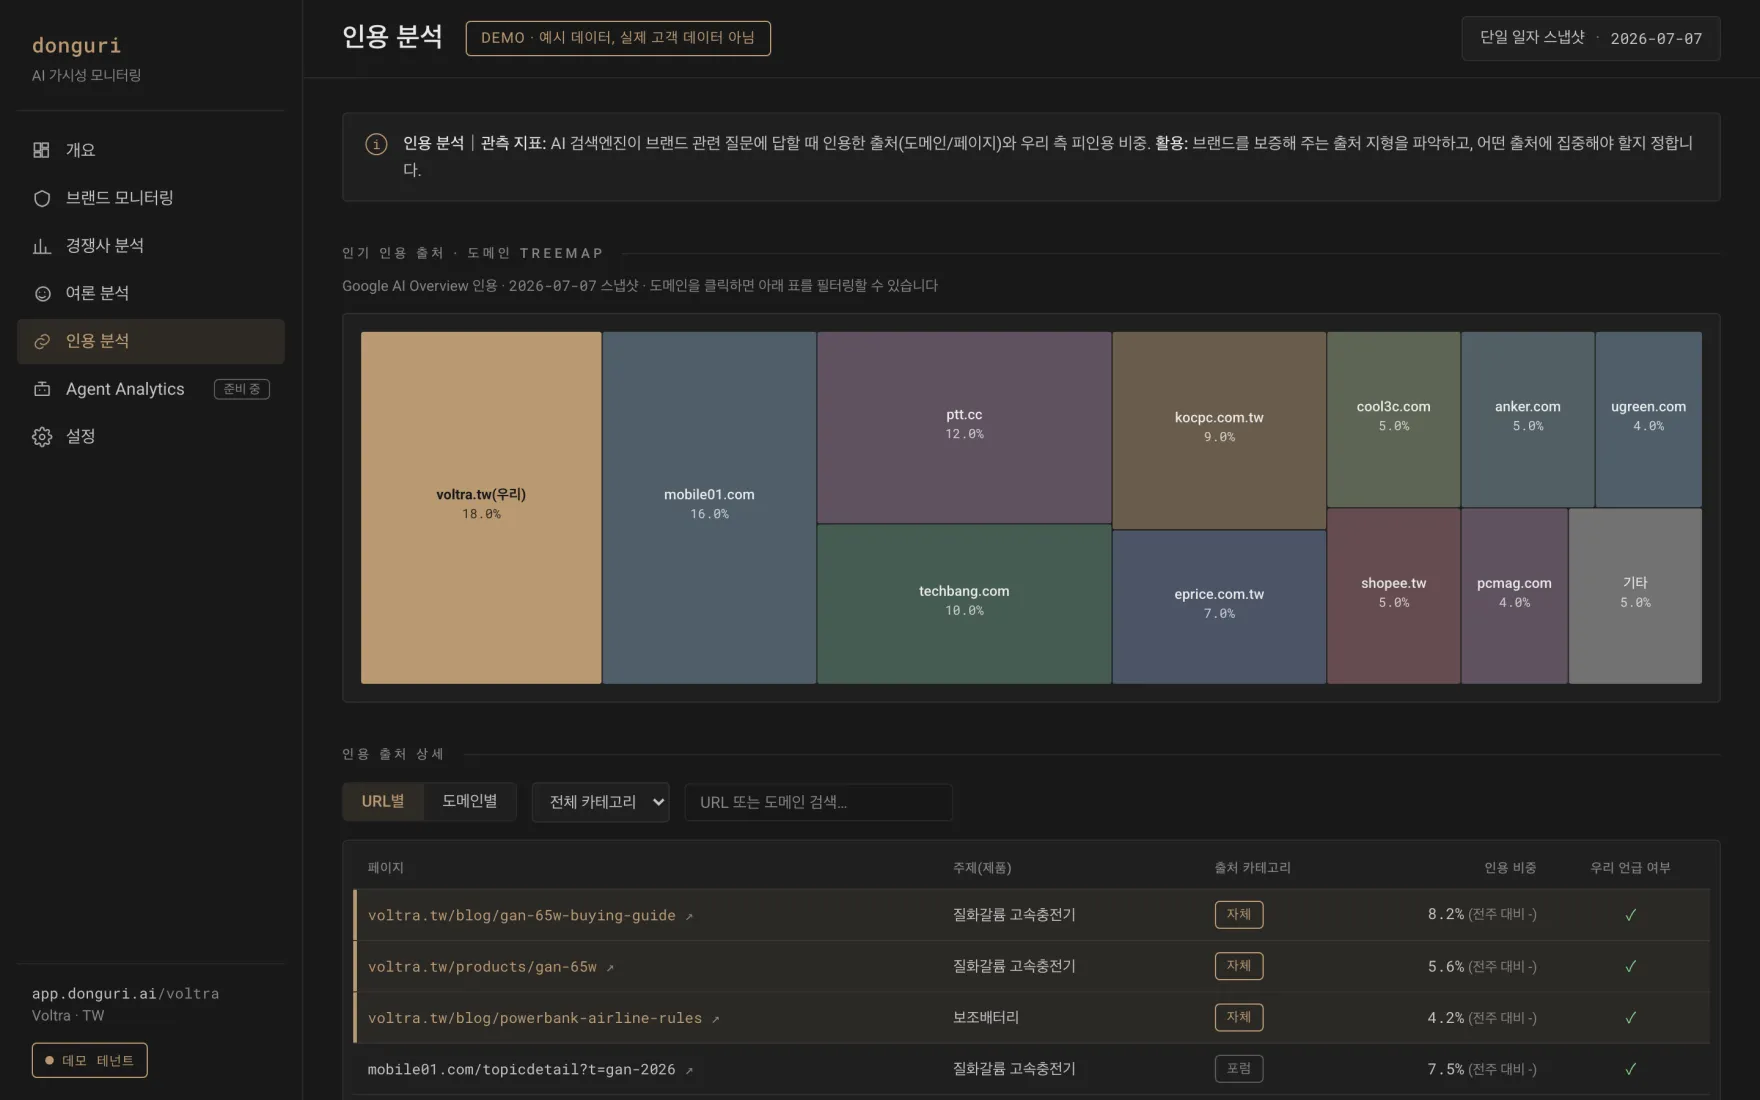This screenshot has height=1100, width=1760.
Task: Open external link arrow for gan-65w-buying-guide
Action: click(689, 916)
